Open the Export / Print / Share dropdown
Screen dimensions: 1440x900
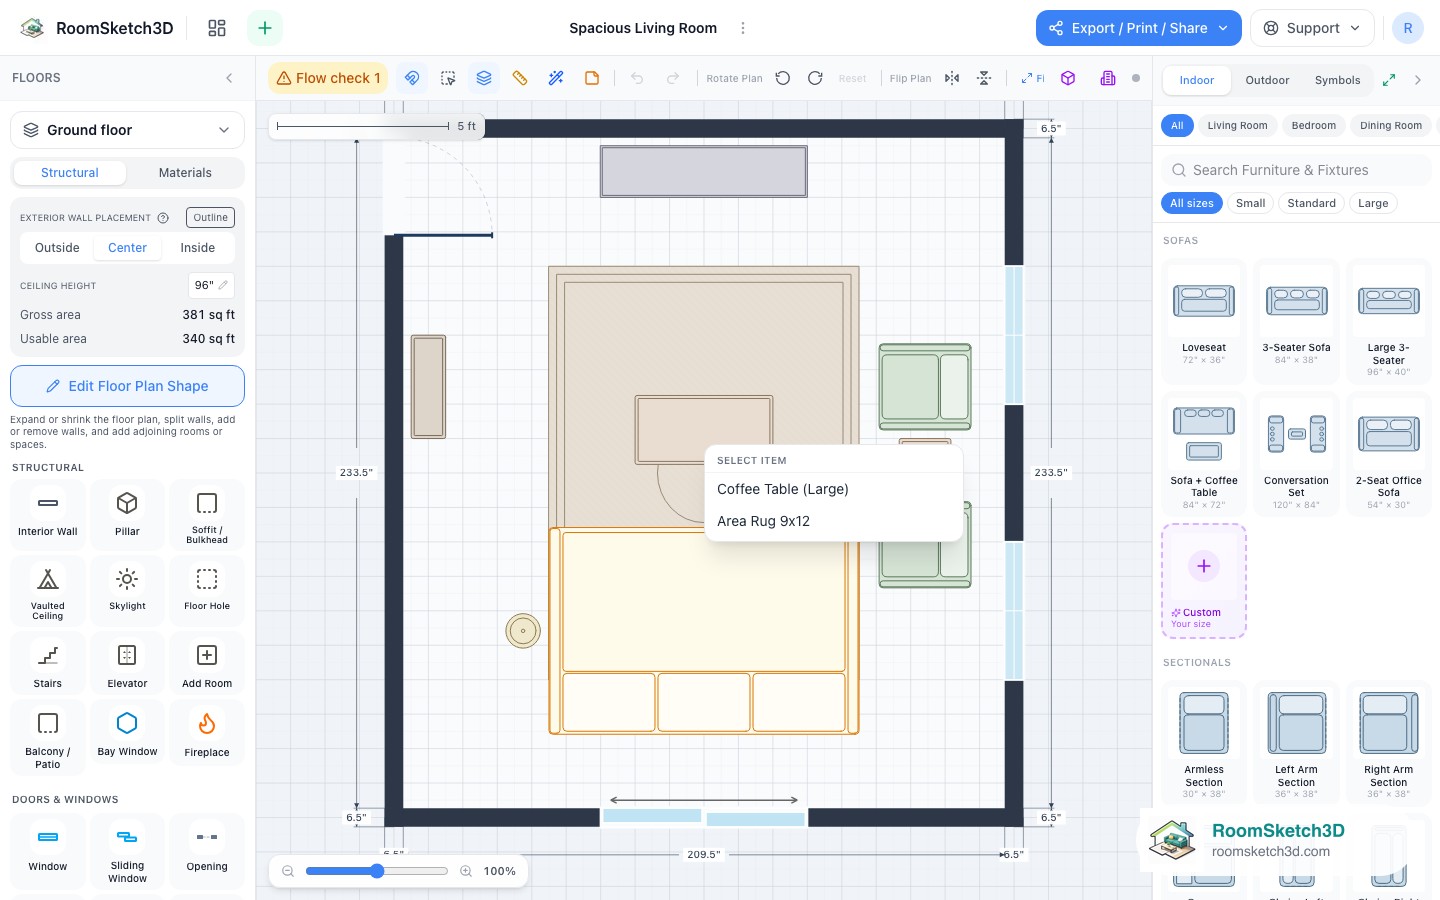pyautogui.click(x=1138, y=28)
